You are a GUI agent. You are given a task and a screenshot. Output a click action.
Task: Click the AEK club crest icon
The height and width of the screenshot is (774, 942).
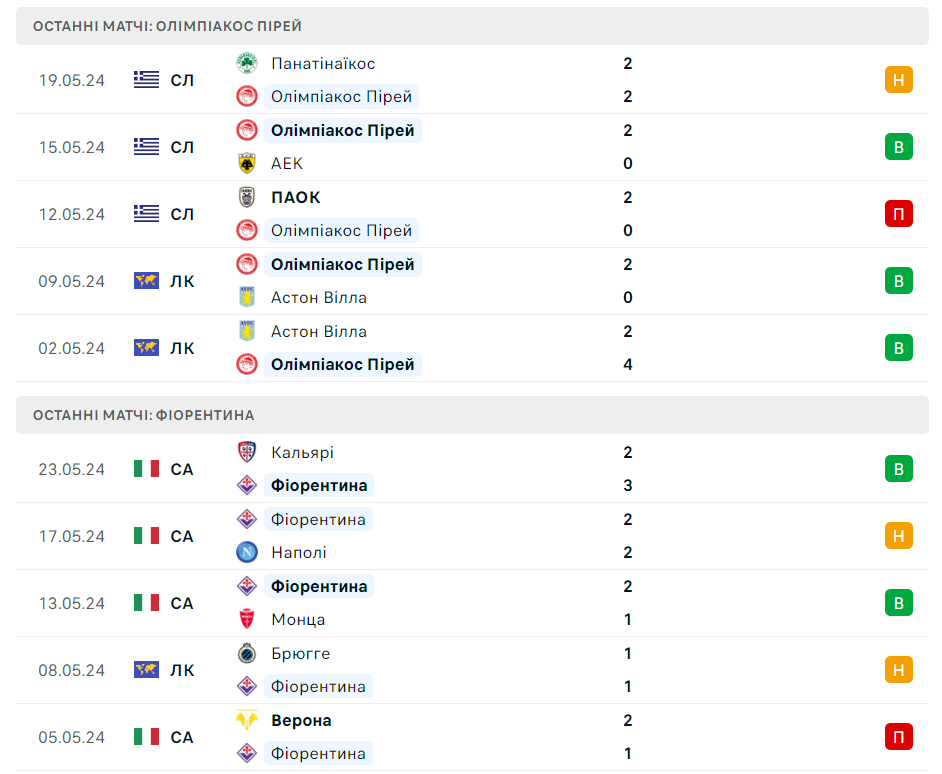click(x=246, y=163)
